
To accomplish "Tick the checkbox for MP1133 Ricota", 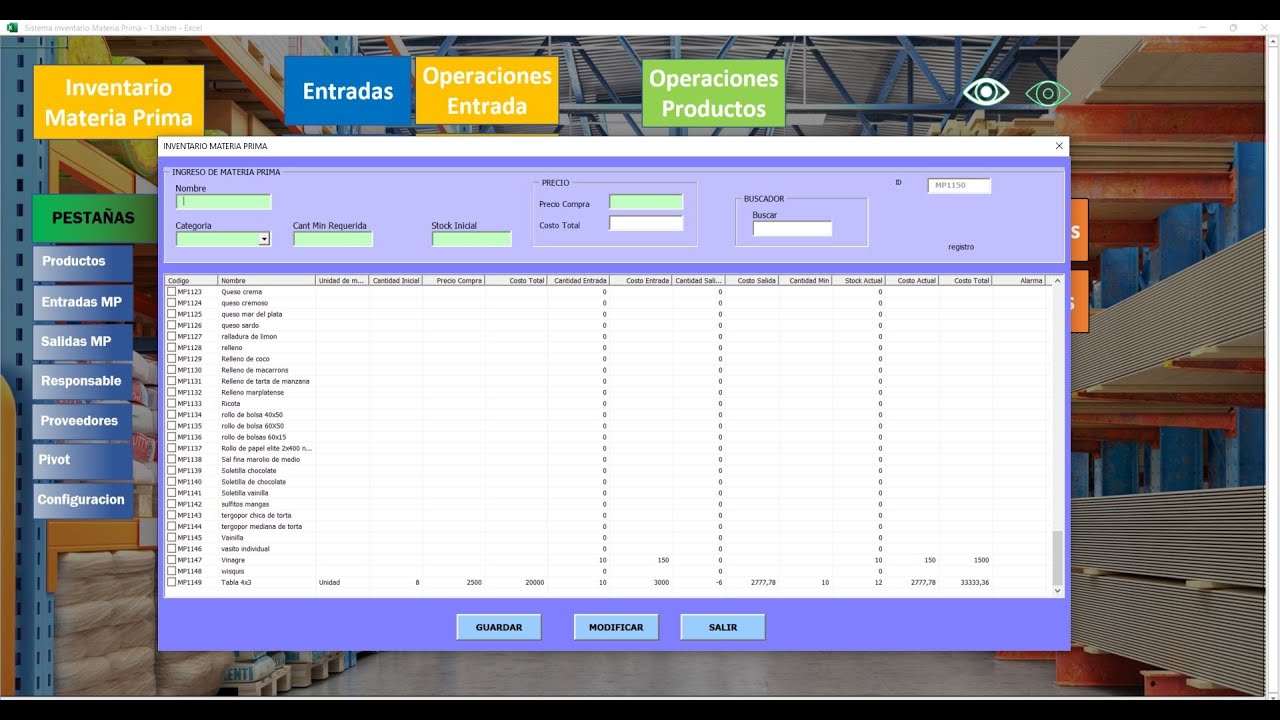I will (x=171, y=403).
